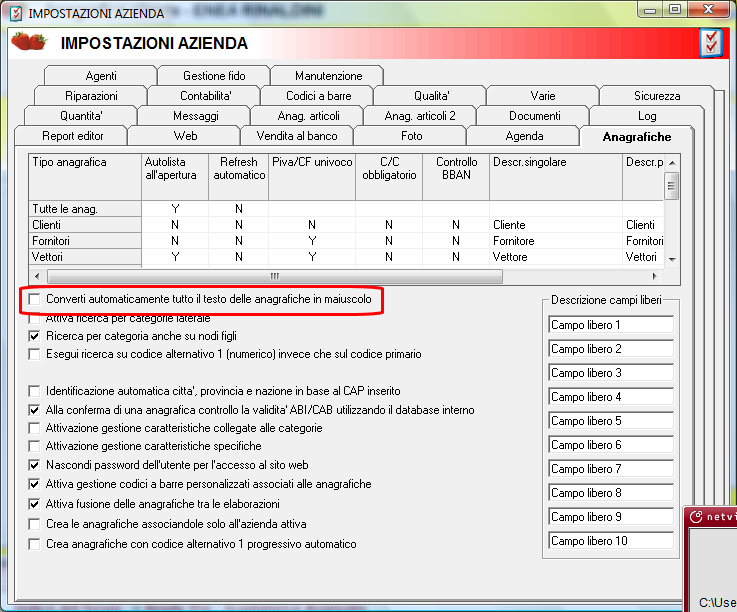Switch to the Varie tab
The height and width of the screenshot is (612, 737).
pyautogui.click(x=543, y=96)
